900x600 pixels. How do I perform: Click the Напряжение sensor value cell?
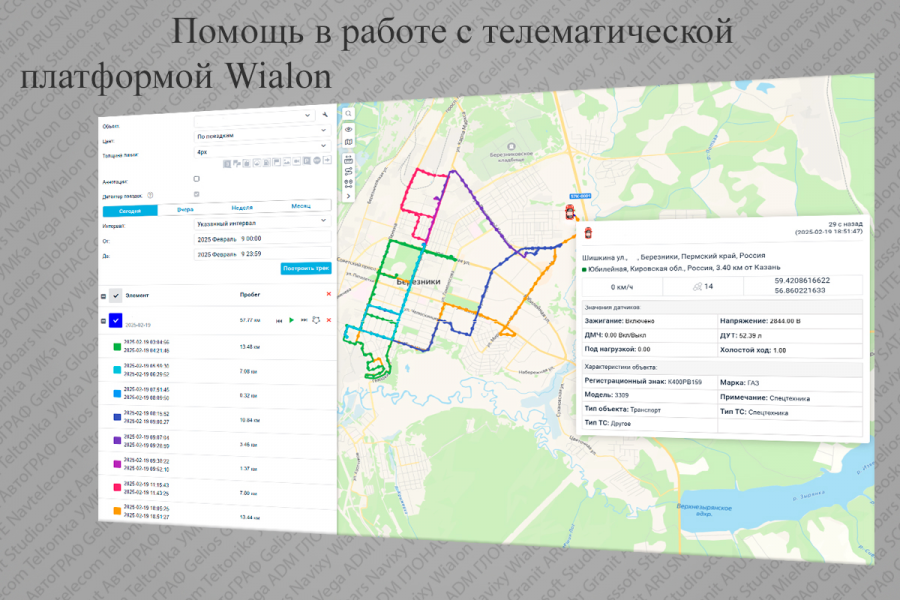pyautogui.click(x=790, y=321)
